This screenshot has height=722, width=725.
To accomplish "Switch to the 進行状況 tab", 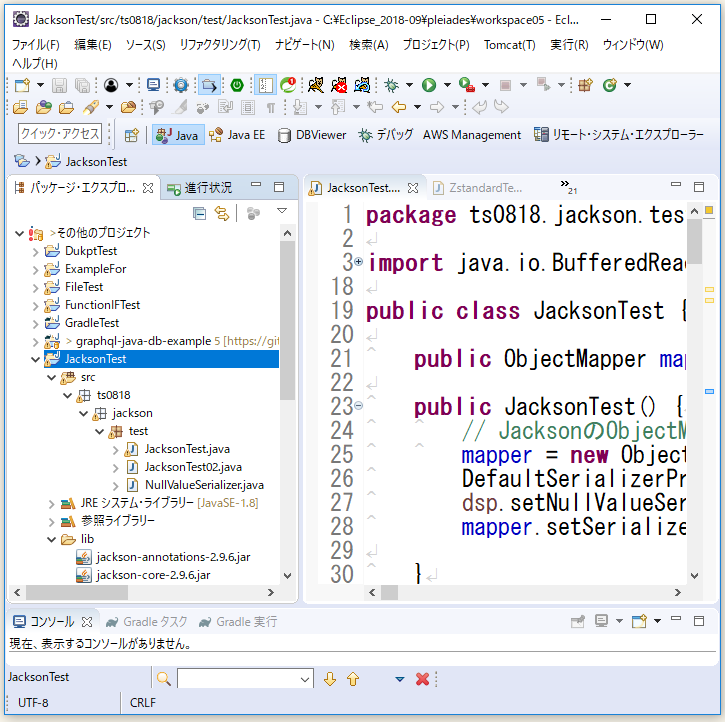I will [200, 188].
